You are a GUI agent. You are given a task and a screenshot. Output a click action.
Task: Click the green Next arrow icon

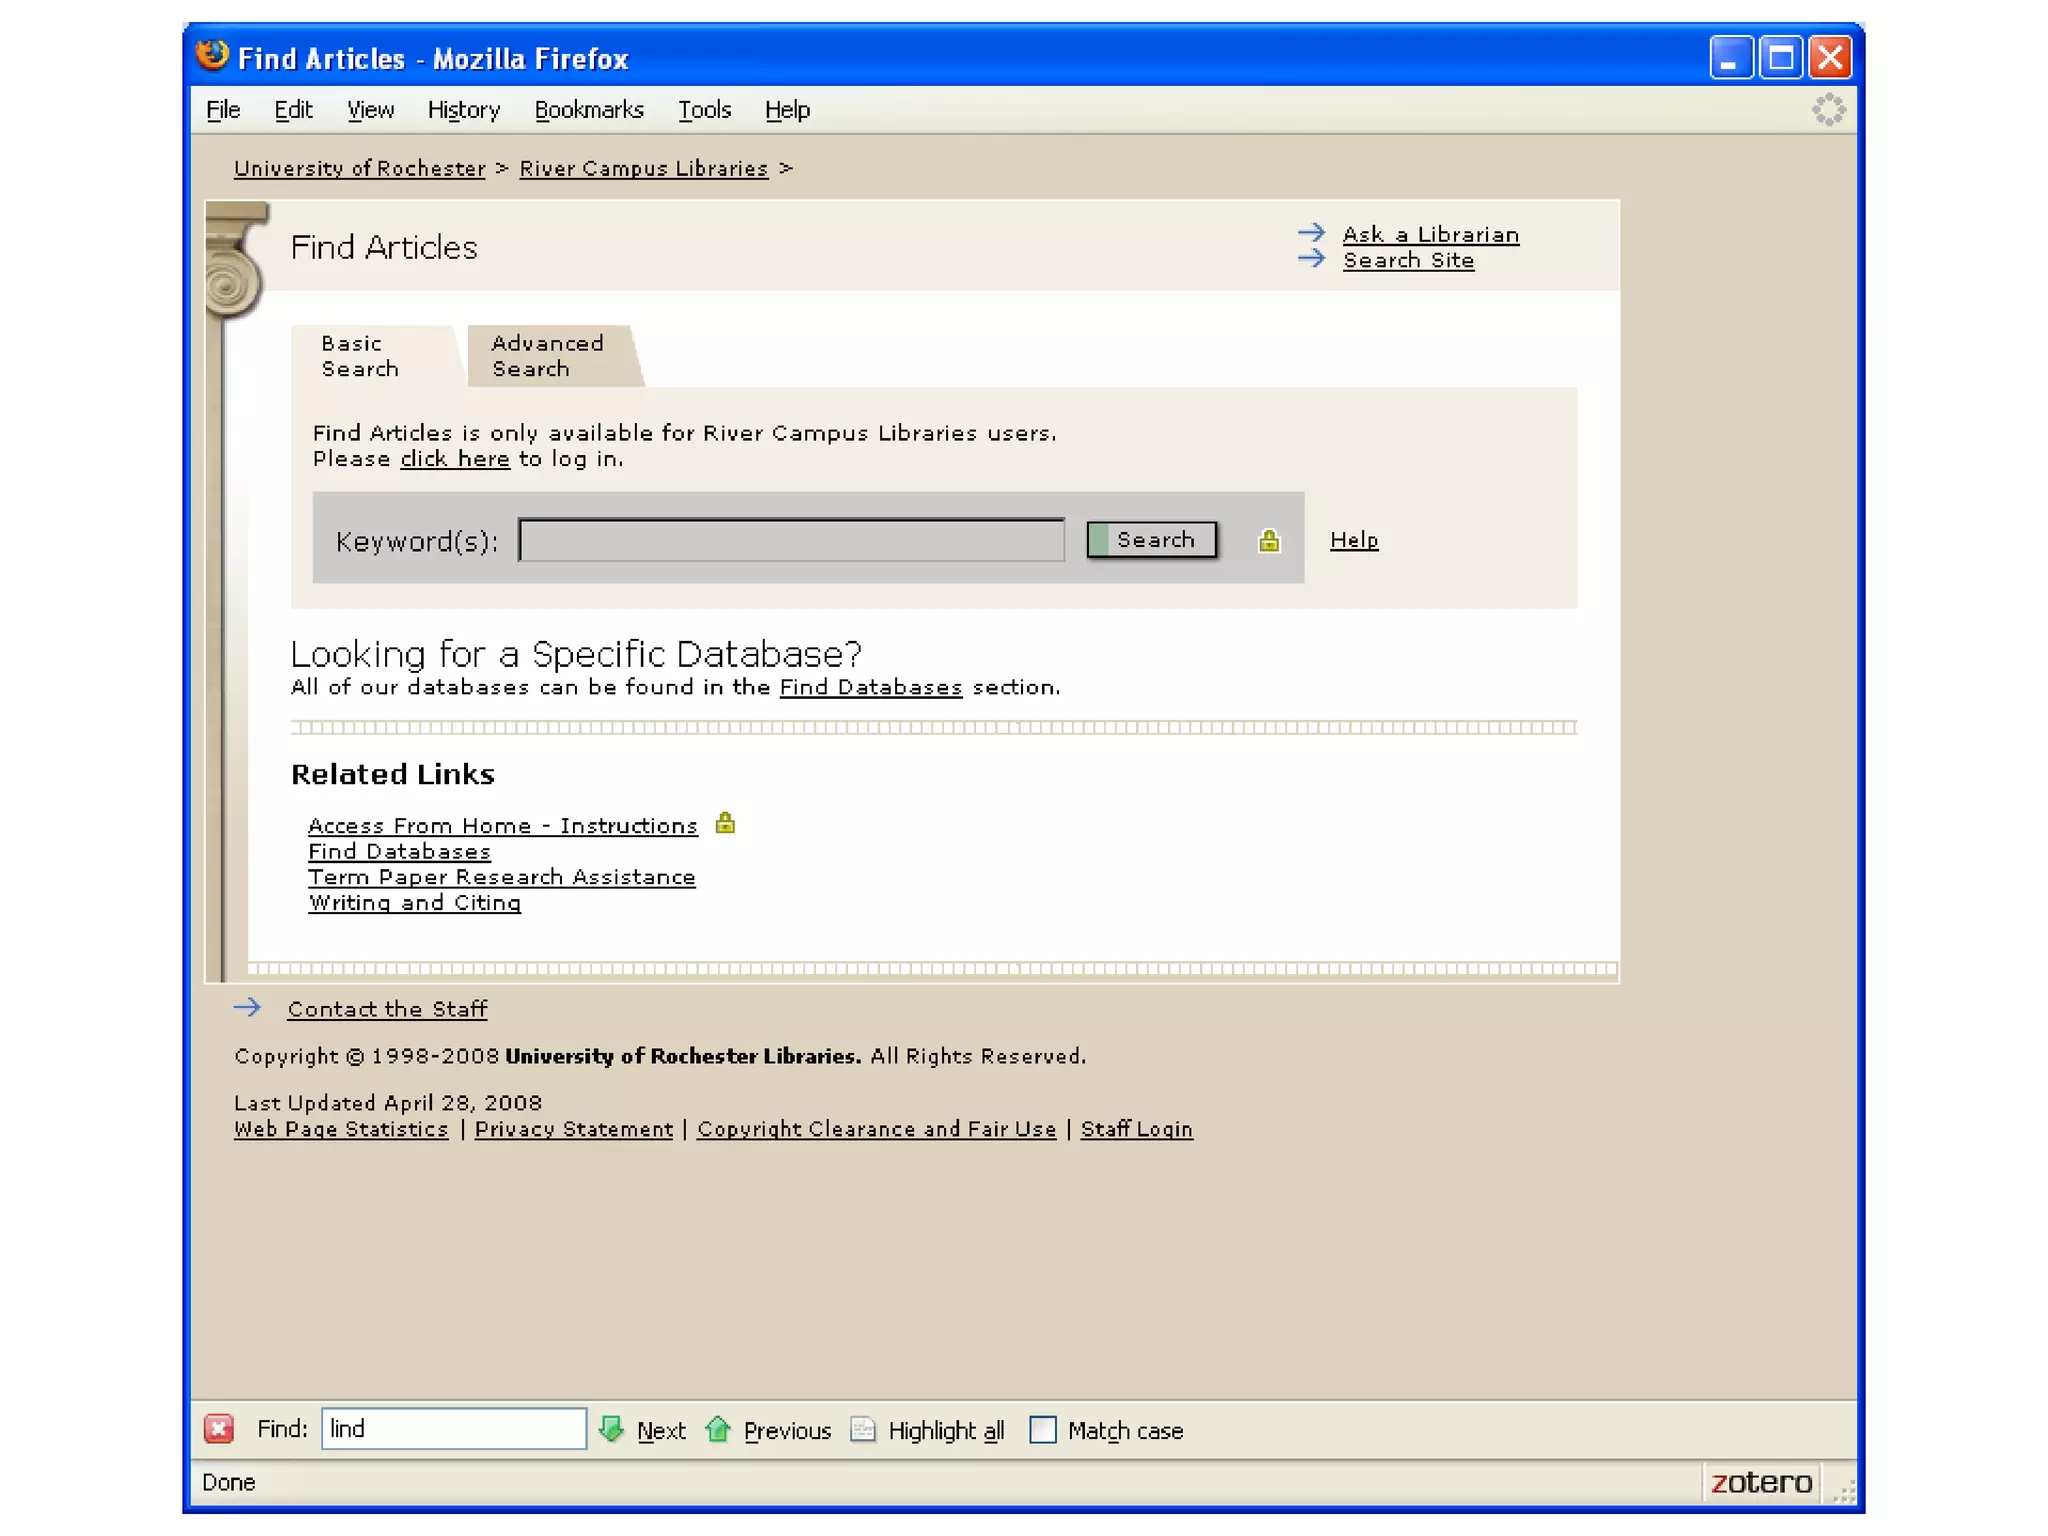pyautogui.click(x=611, y=1429)
